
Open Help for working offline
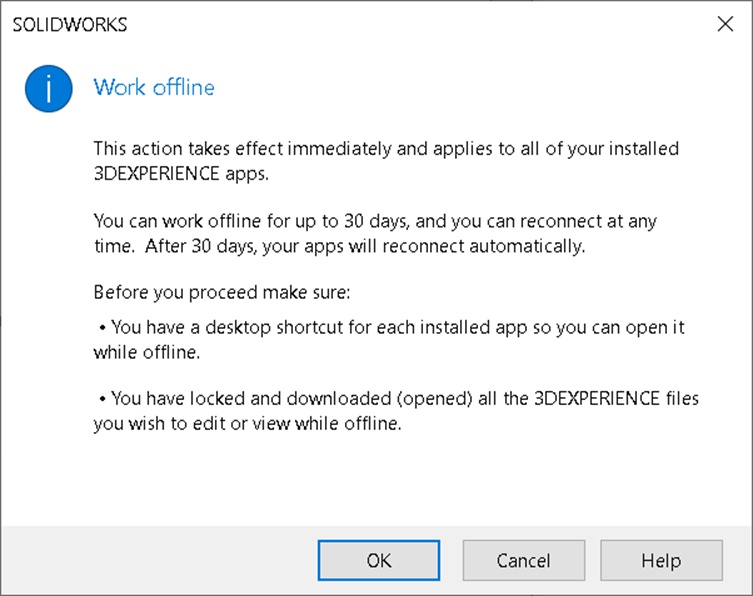click(661, 560)
